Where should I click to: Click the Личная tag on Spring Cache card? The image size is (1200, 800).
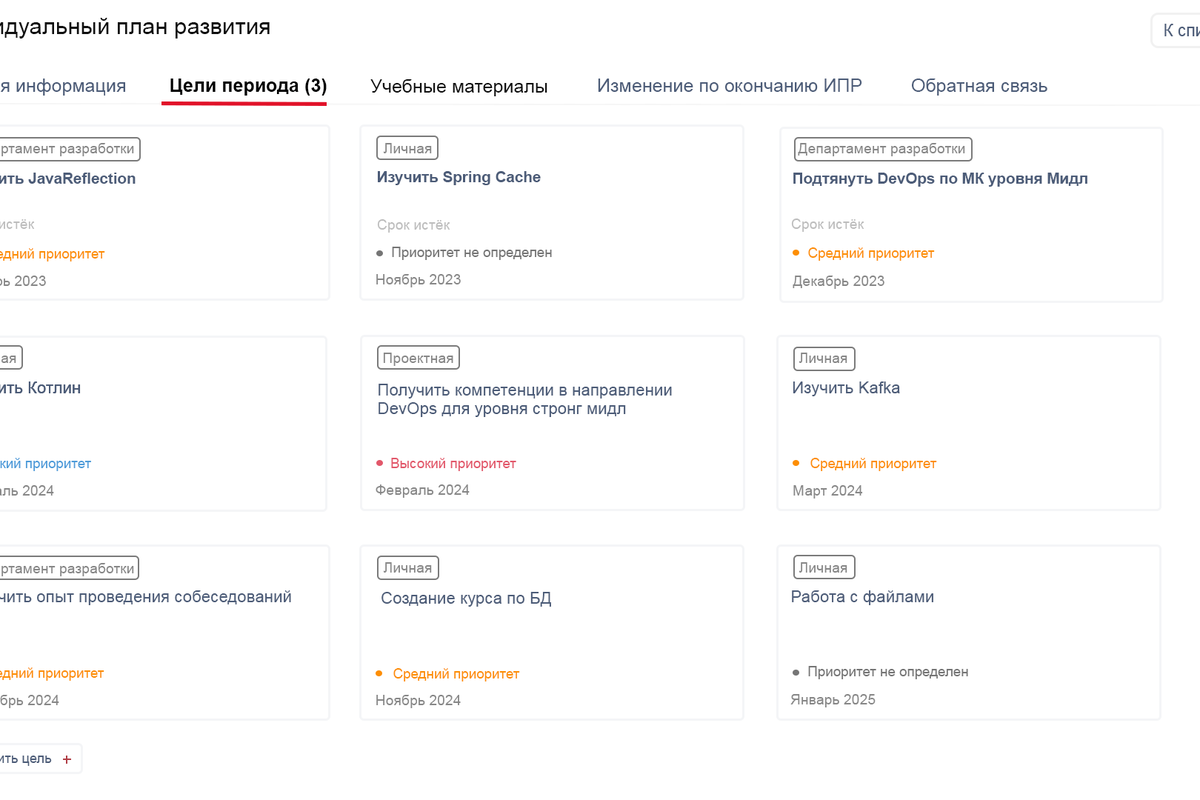[407, 148]
